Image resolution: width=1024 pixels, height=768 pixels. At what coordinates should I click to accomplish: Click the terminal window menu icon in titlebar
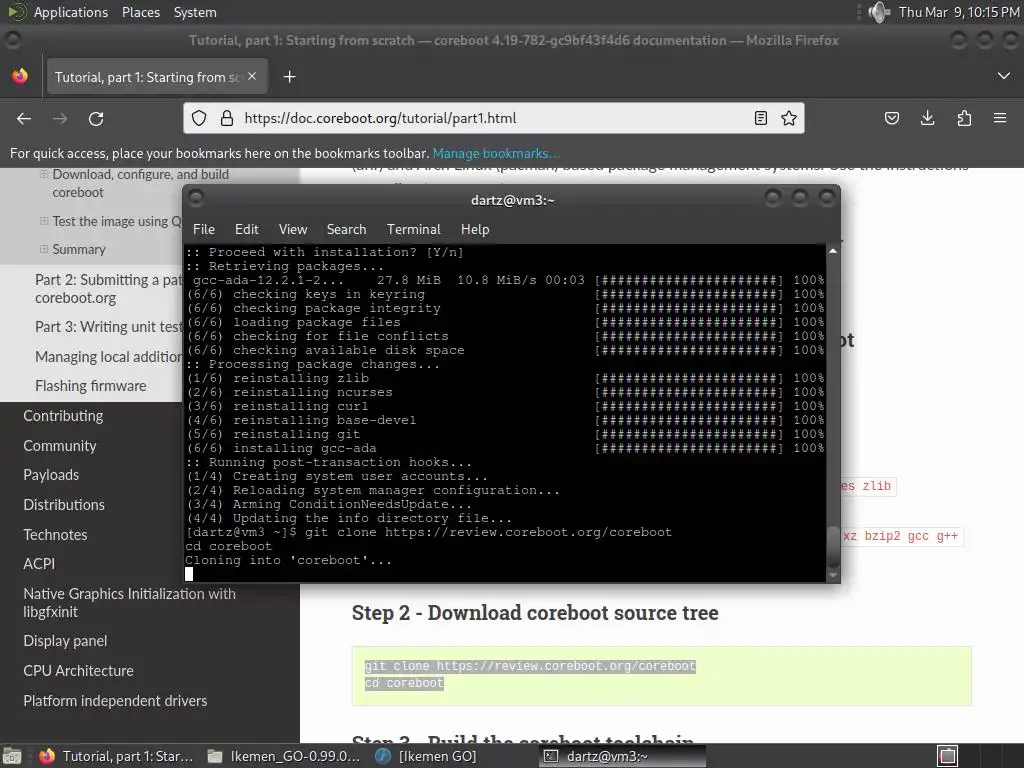pos(195,199)
